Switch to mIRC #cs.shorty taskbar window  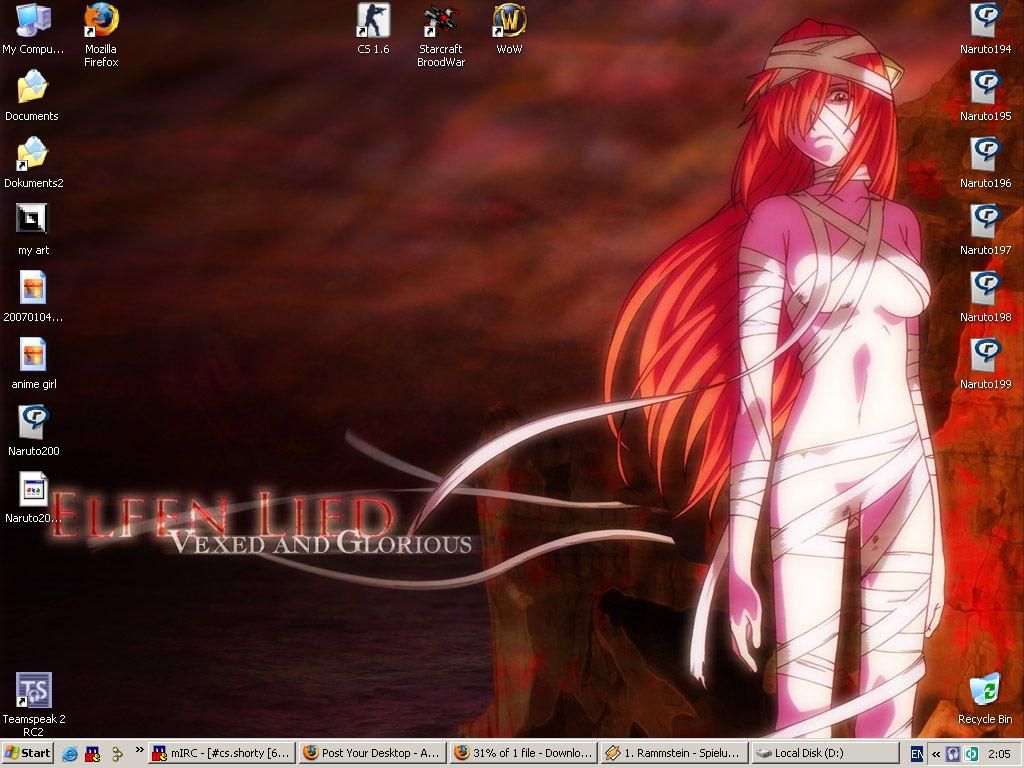tap(222, 753)
